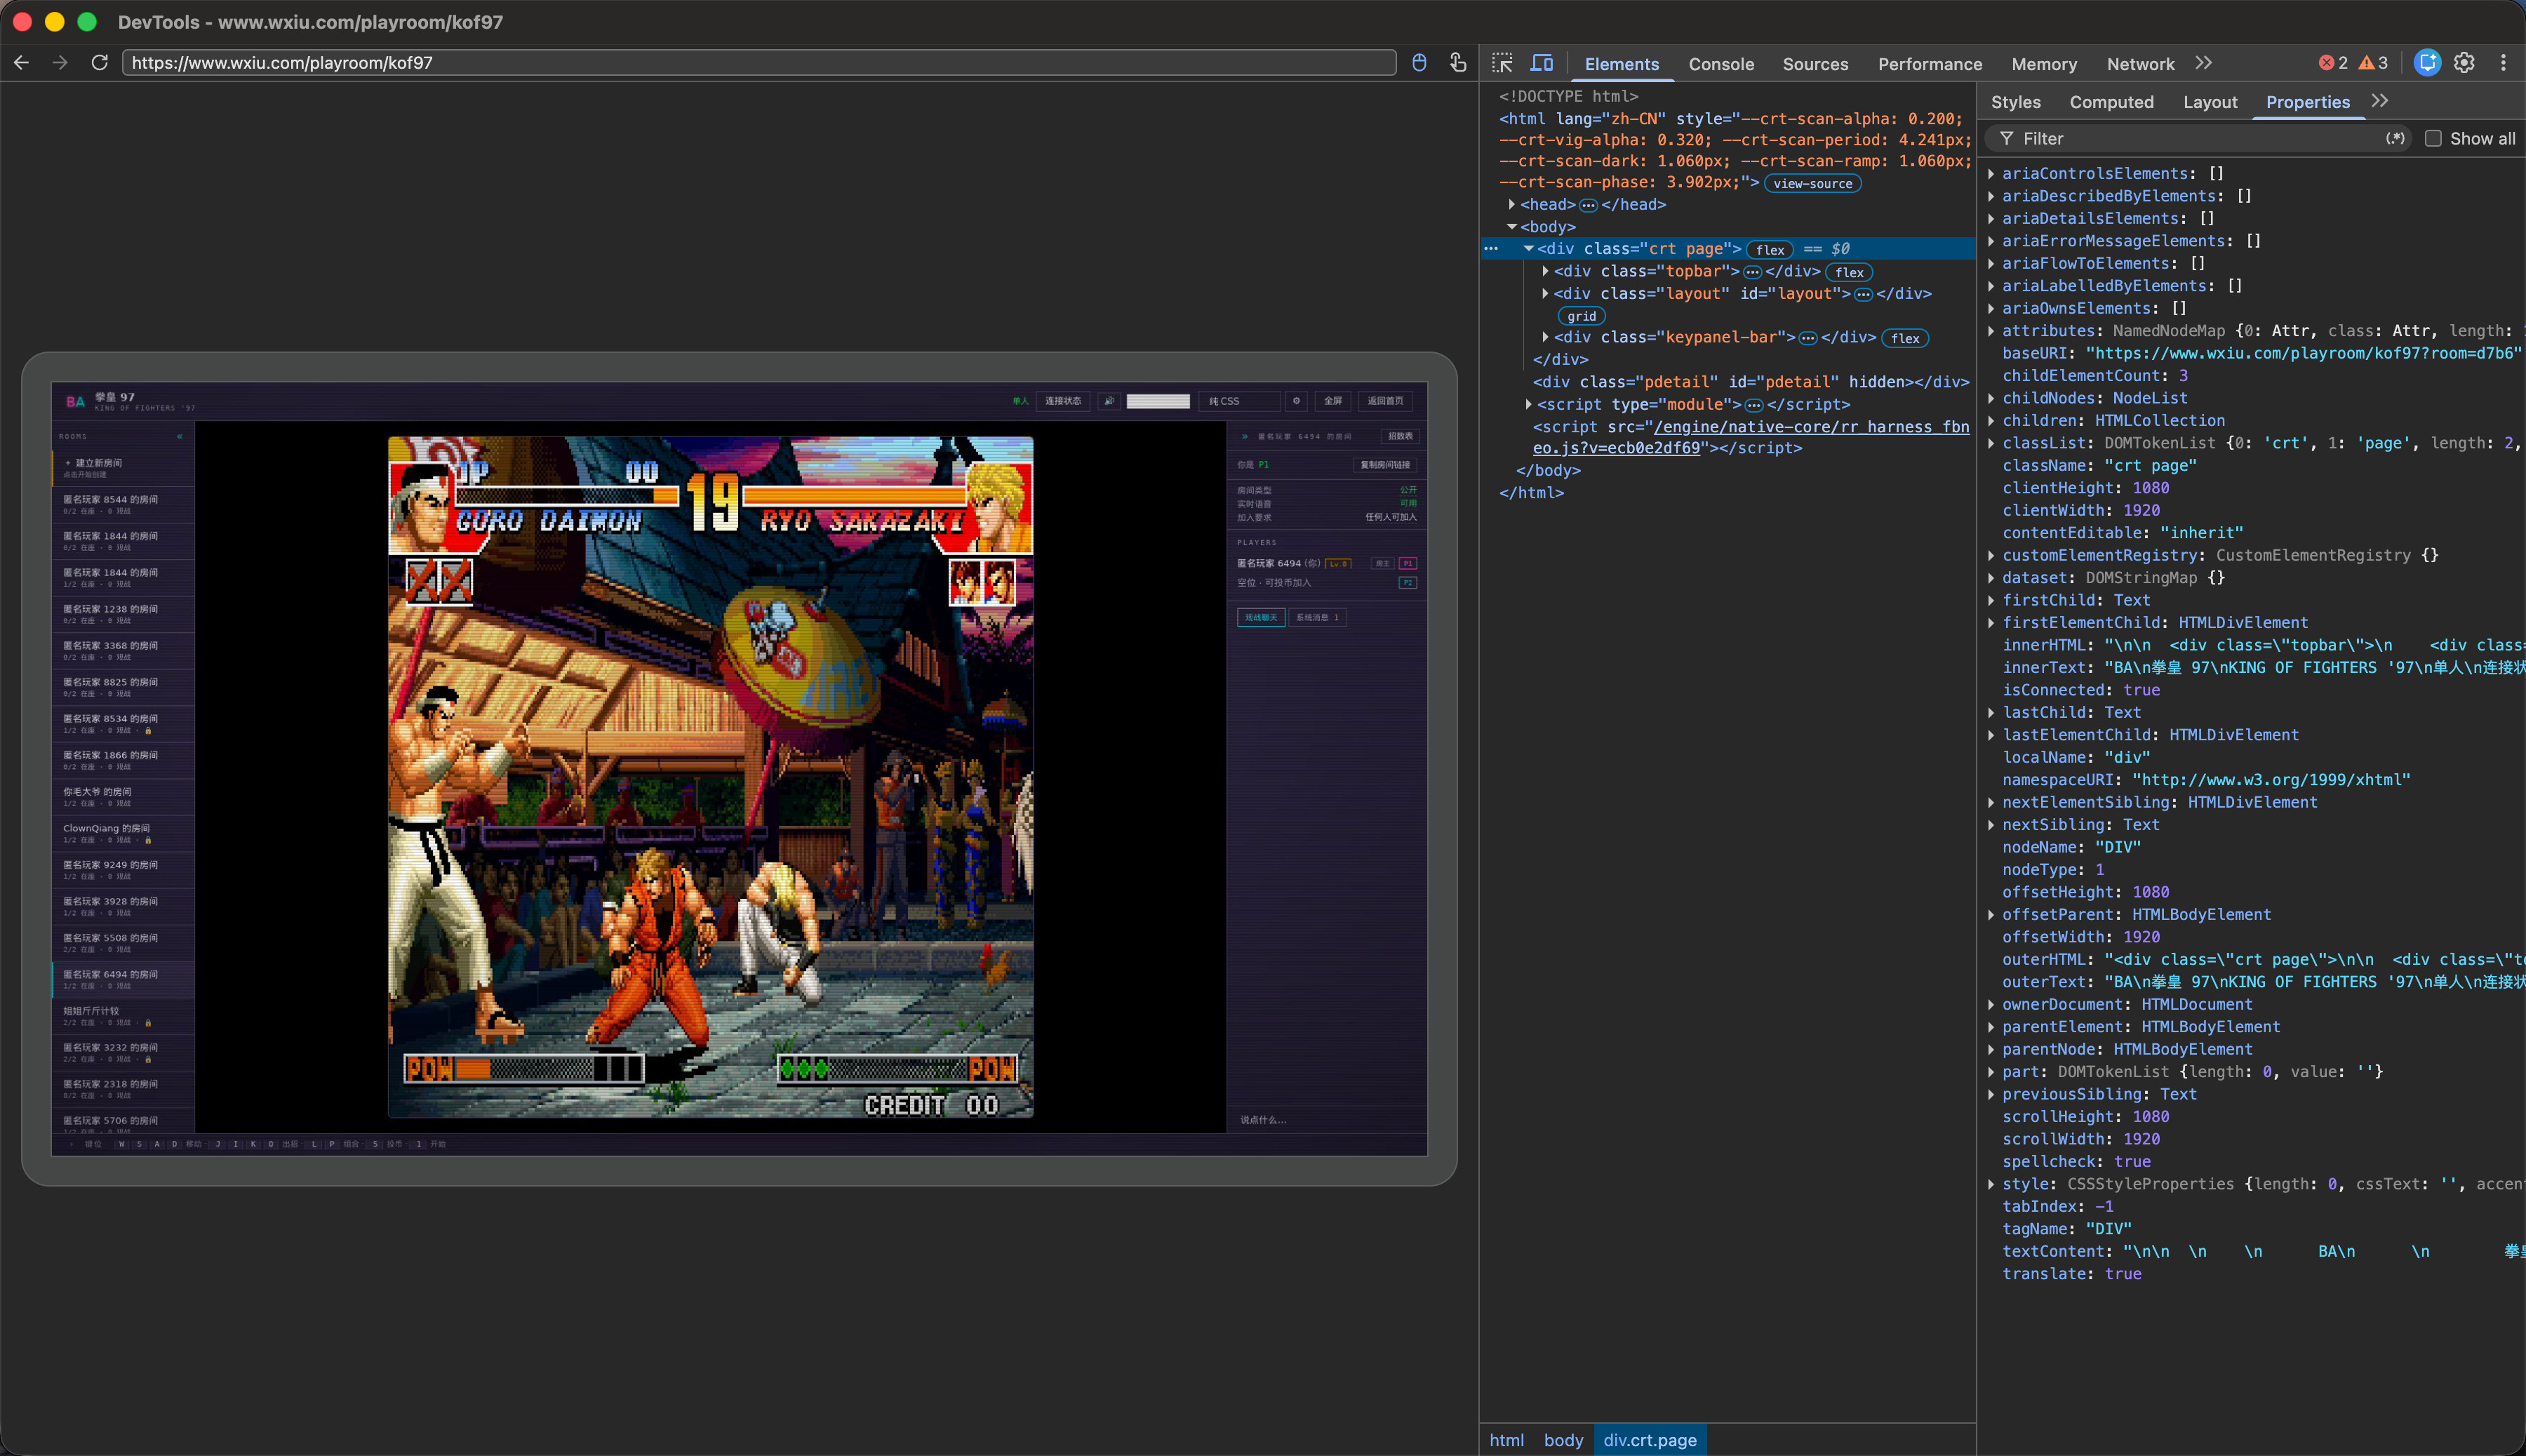The width and height of the screenshot is (2526, 1456).
Task: Click the settings gear in game topbar
Action: (1296, 401)
